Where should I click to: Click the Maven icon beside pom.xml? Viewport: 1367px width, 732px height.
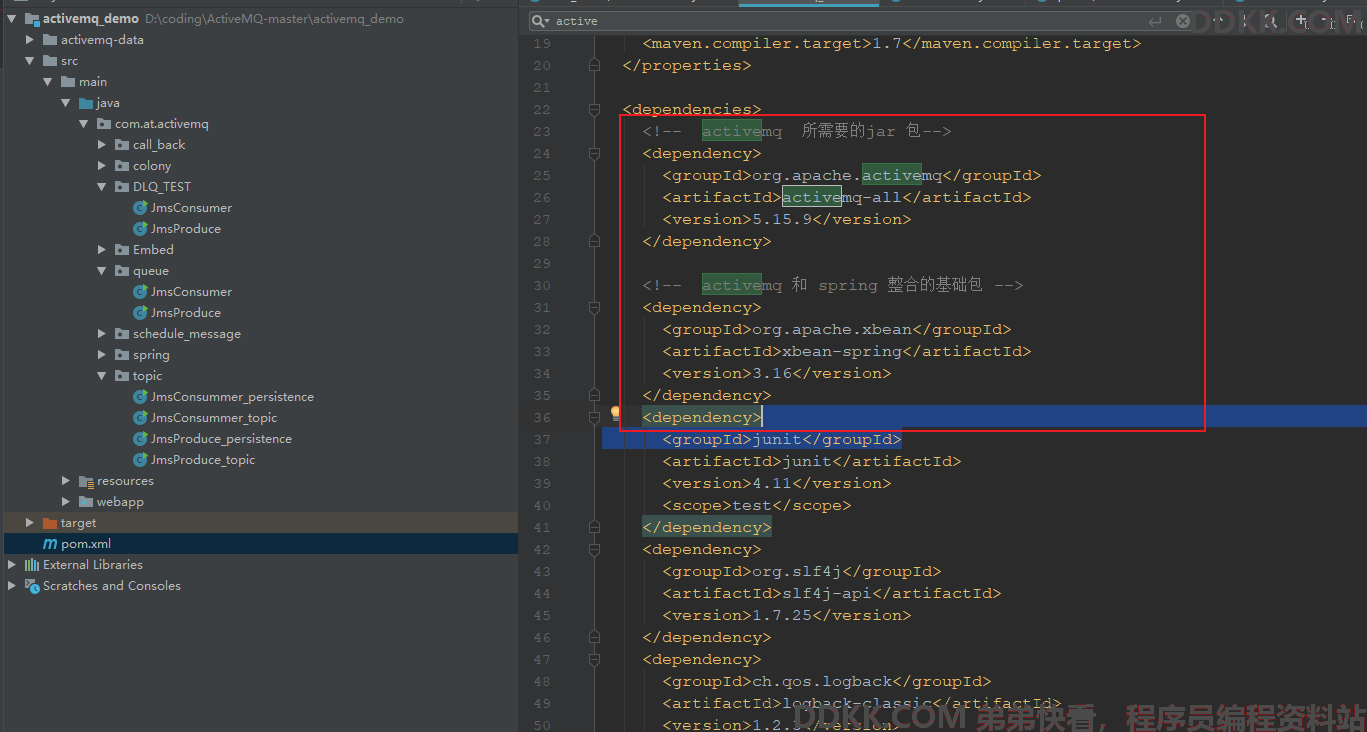click(x=50, y=544)
